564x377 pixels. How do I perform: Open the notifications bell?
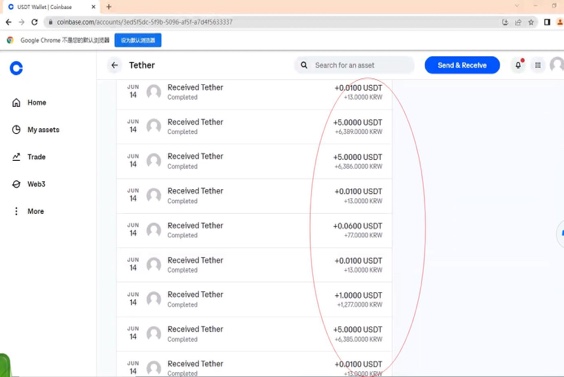518,65
